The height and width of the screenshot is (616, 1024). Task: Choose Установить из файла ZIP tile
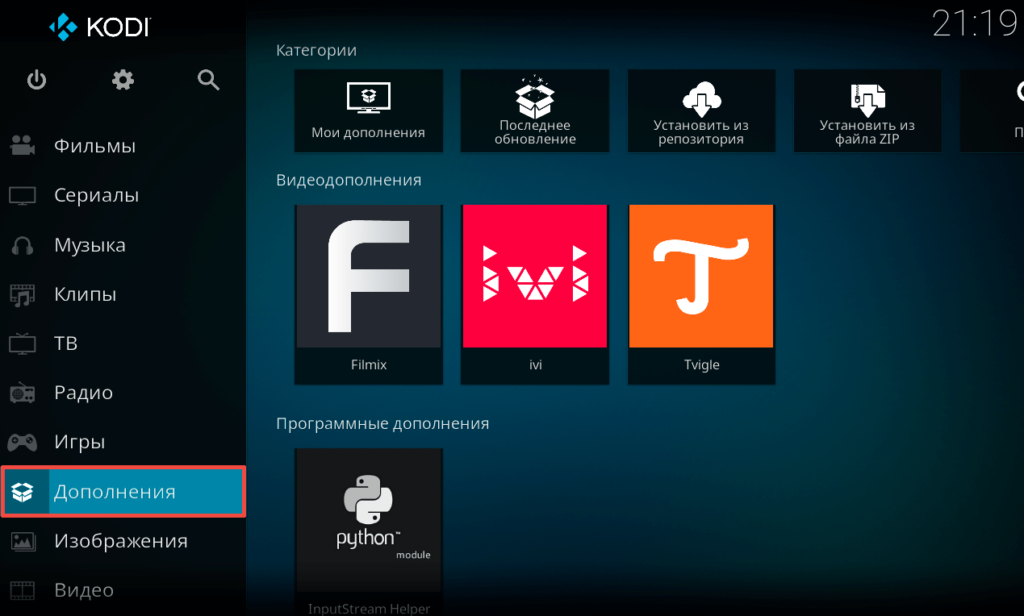(867, 110)
